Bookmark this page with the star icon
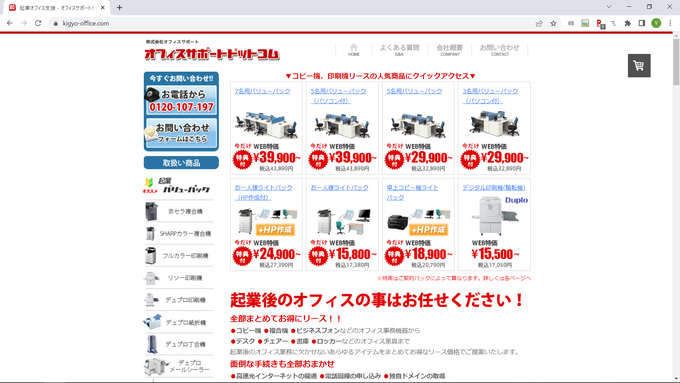 [x=553, y=23]
